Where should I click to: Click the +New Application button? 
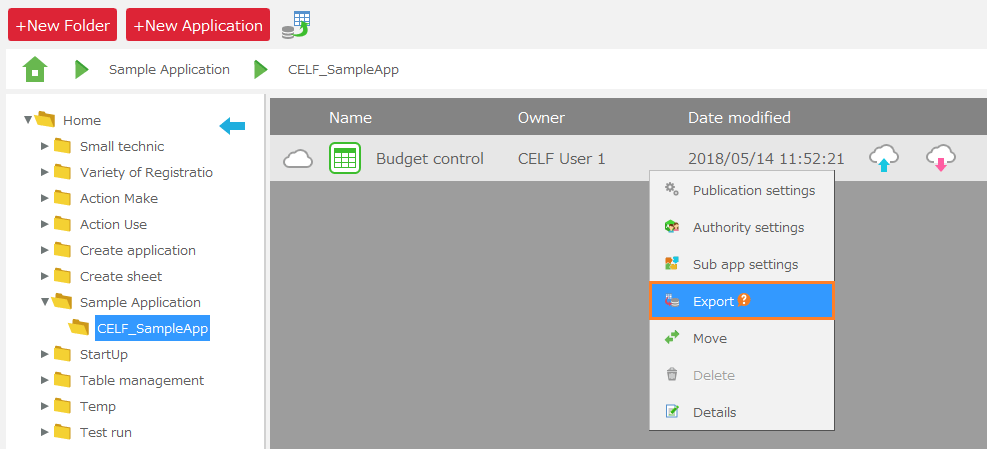pos(198,25)
